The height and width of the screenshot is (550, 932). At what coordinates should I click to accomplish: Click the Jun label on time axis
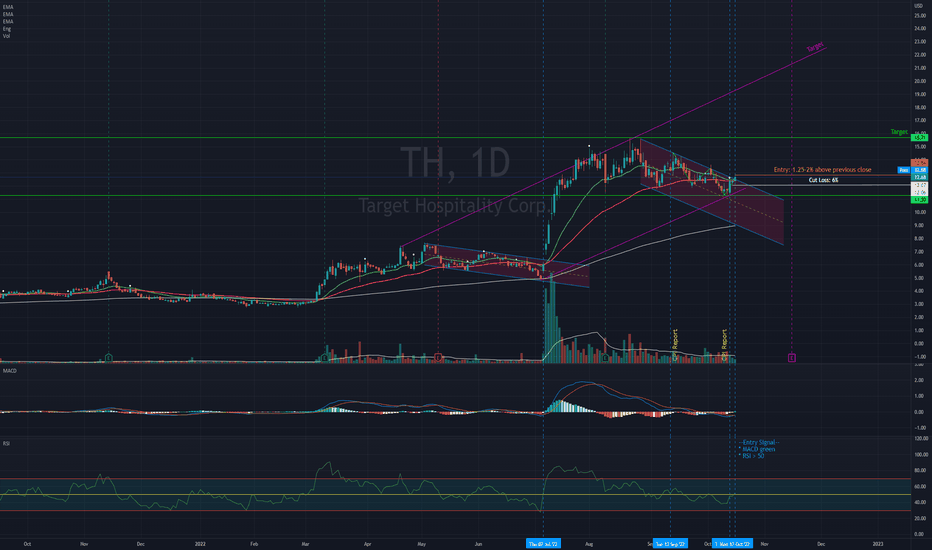coord(478,543)
